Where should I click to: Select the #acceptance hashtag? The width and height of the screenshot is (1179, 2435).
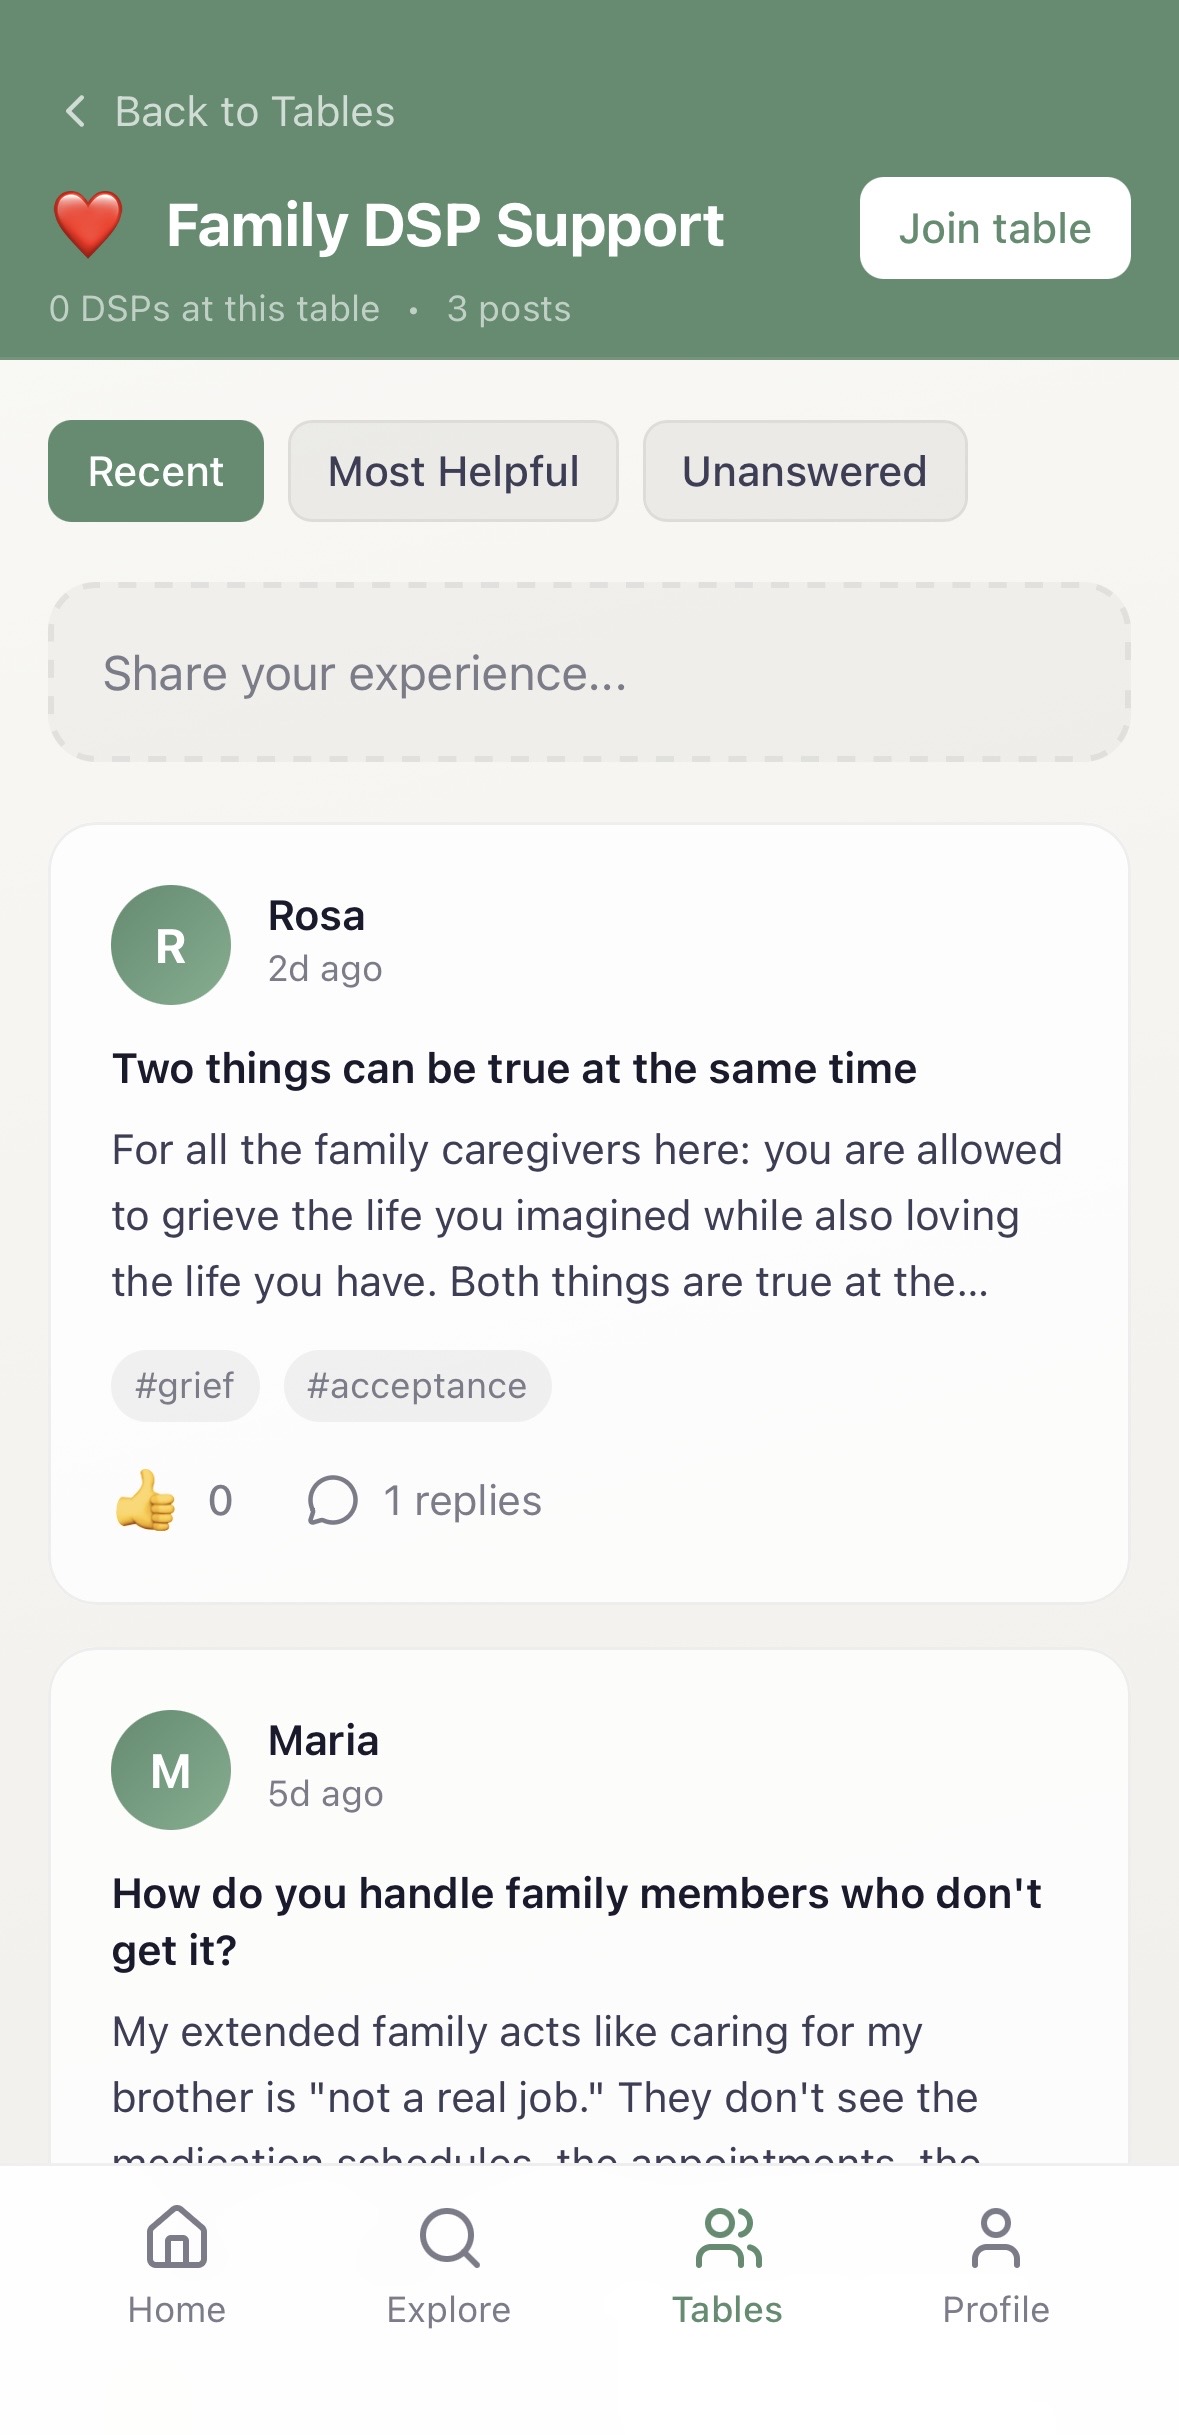[417, 1386]
